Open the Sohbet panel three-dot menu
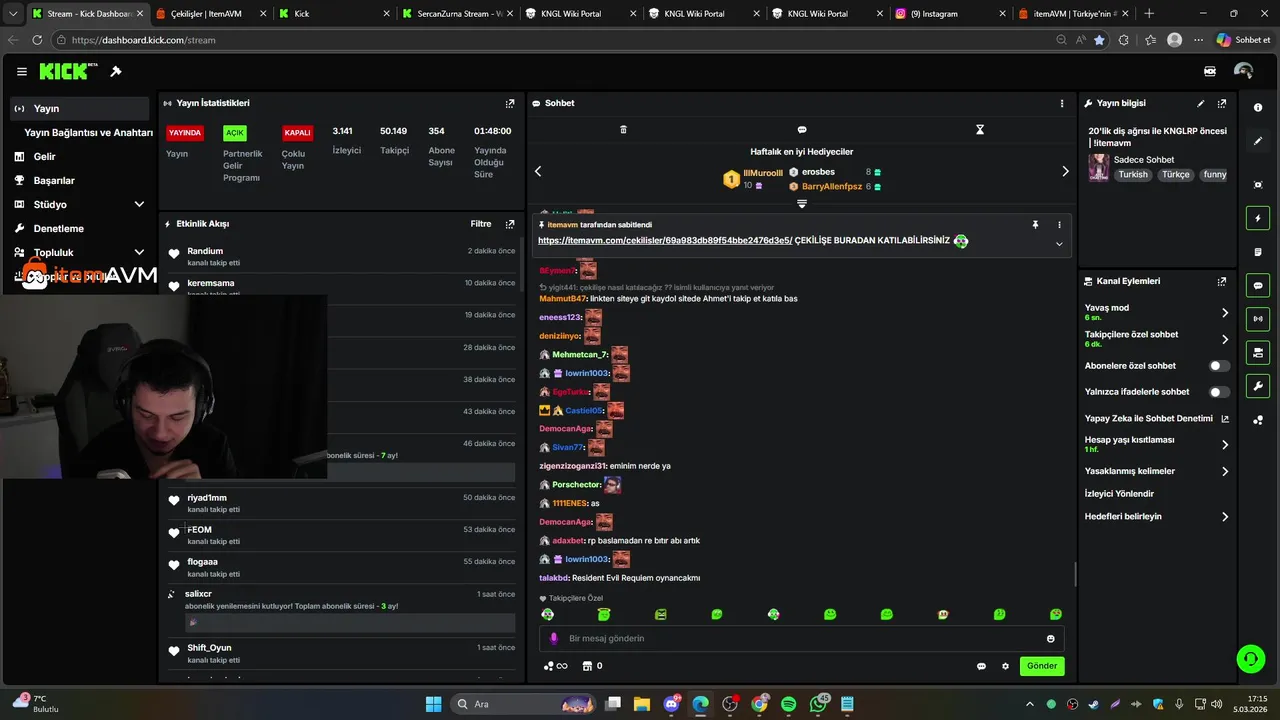The height and width of the screenshot is (720, 1280). click(x=1062, y=103)
